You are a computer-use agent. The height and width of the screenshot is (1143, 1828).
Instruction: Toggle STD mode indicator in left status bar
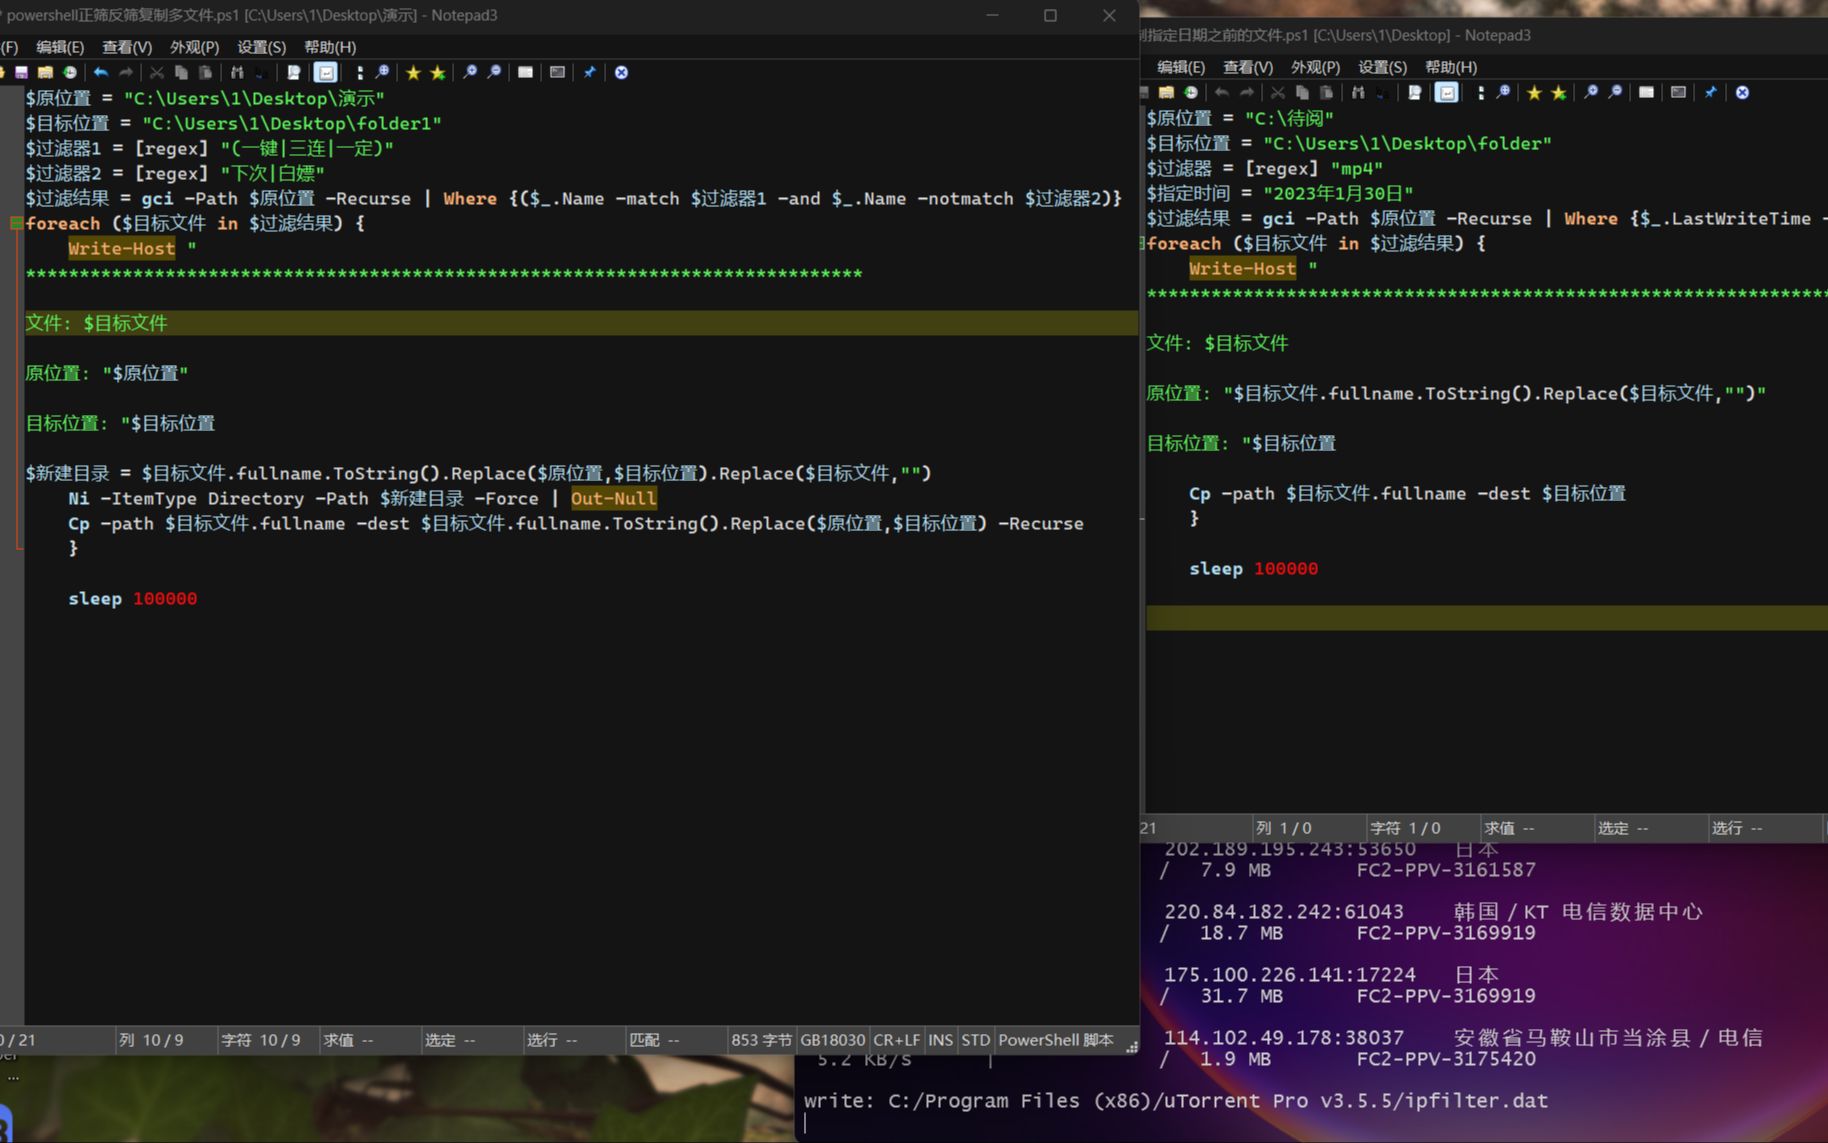tap(975, 1040)
